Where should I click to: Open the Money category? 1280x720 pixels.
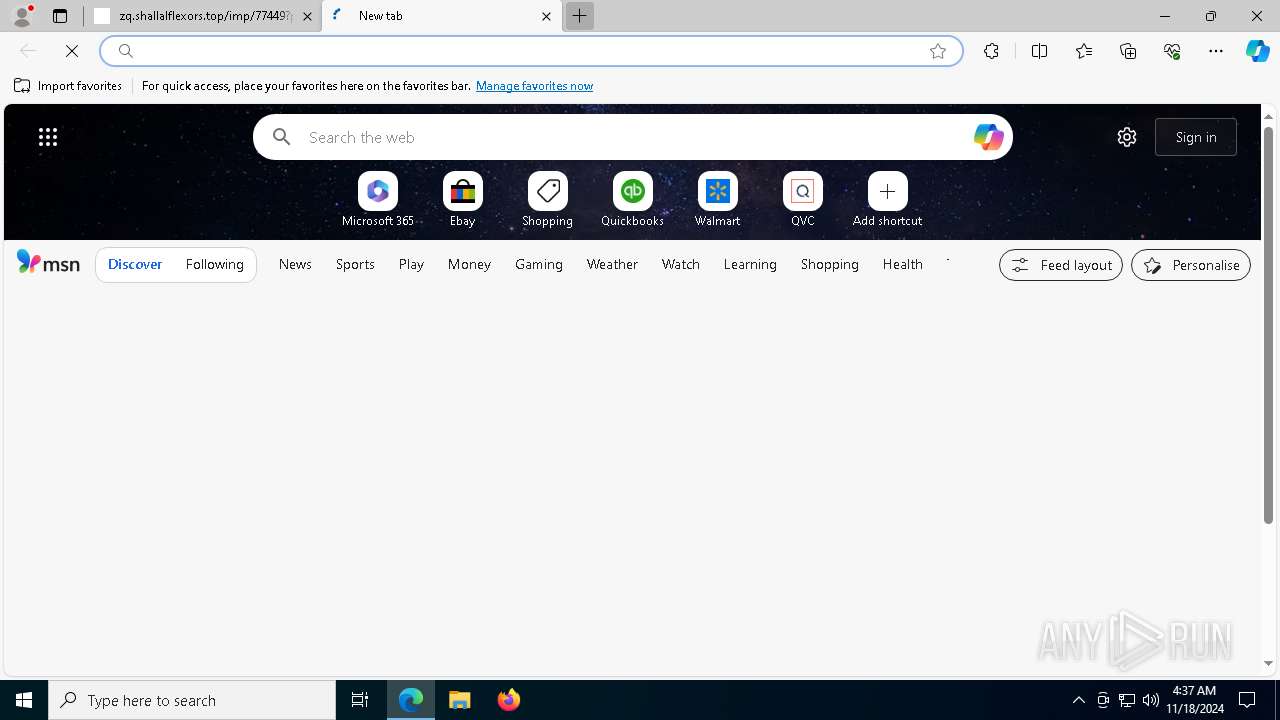click(x=469, y=264)
